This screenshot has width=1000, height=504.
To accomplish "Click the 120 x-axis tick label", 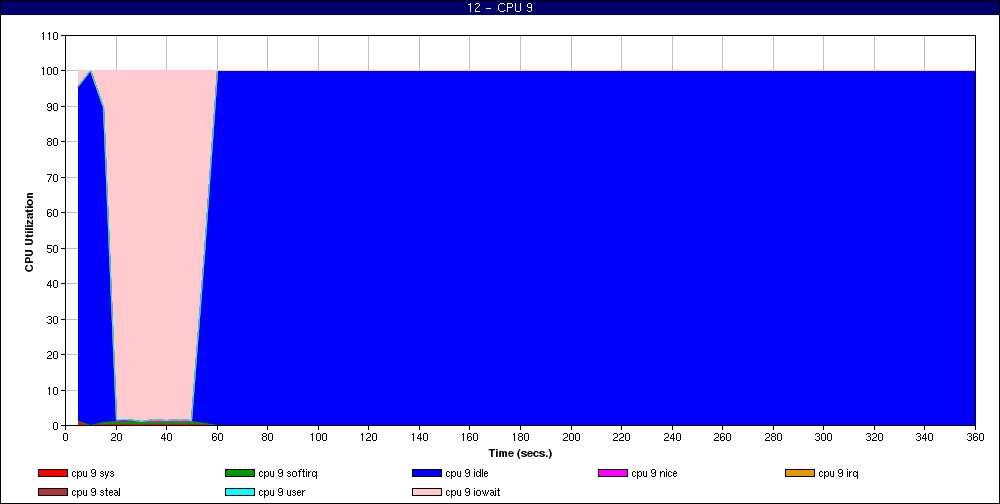I will (369, 438).
